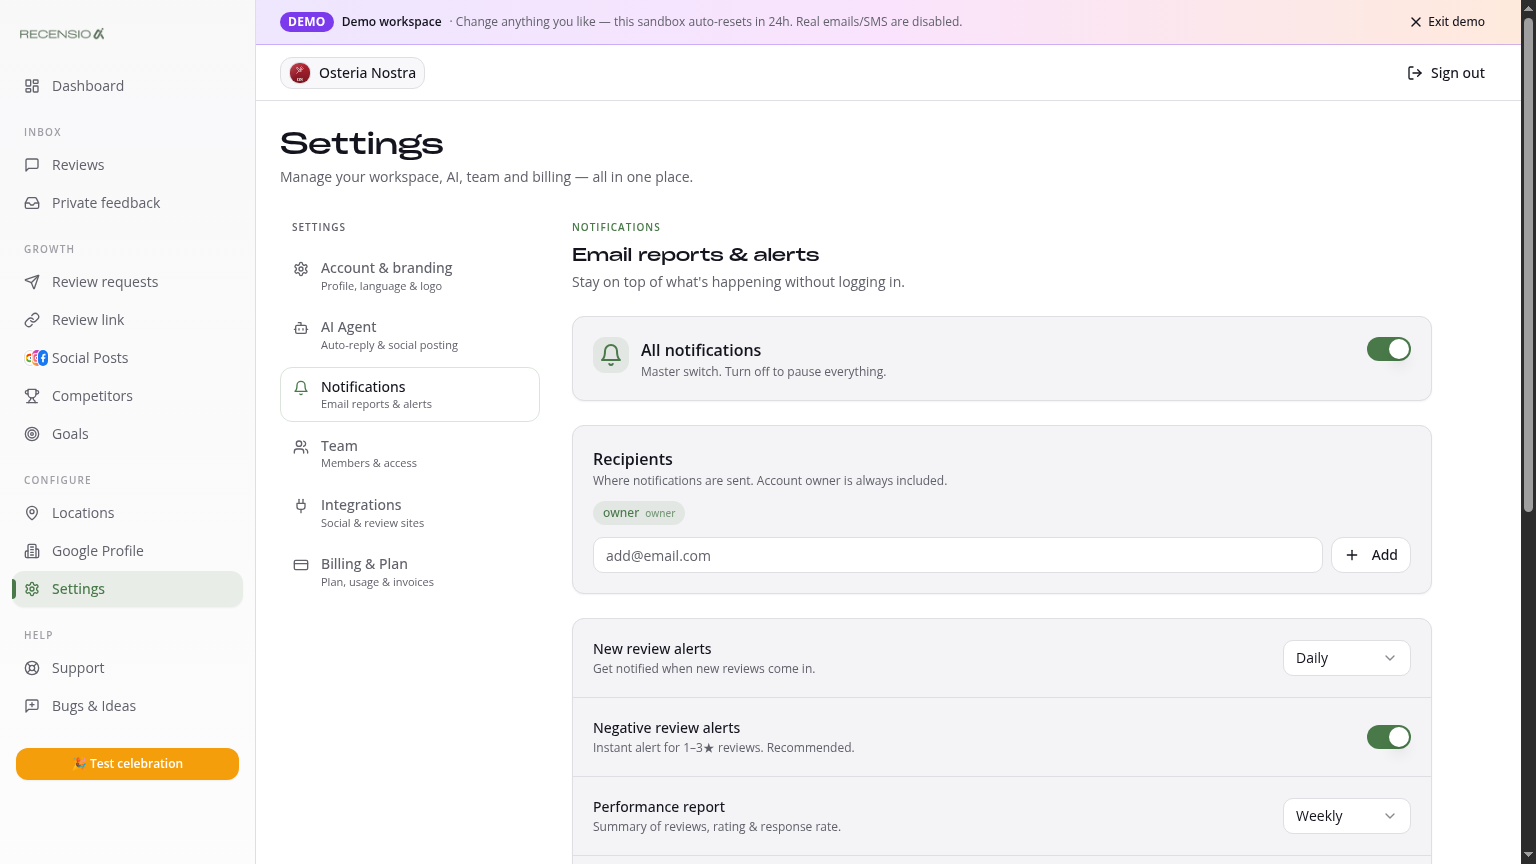Click the Sign out button
The width and height of the screenshot is (1536, 864).
click(x=1446, y=73)
